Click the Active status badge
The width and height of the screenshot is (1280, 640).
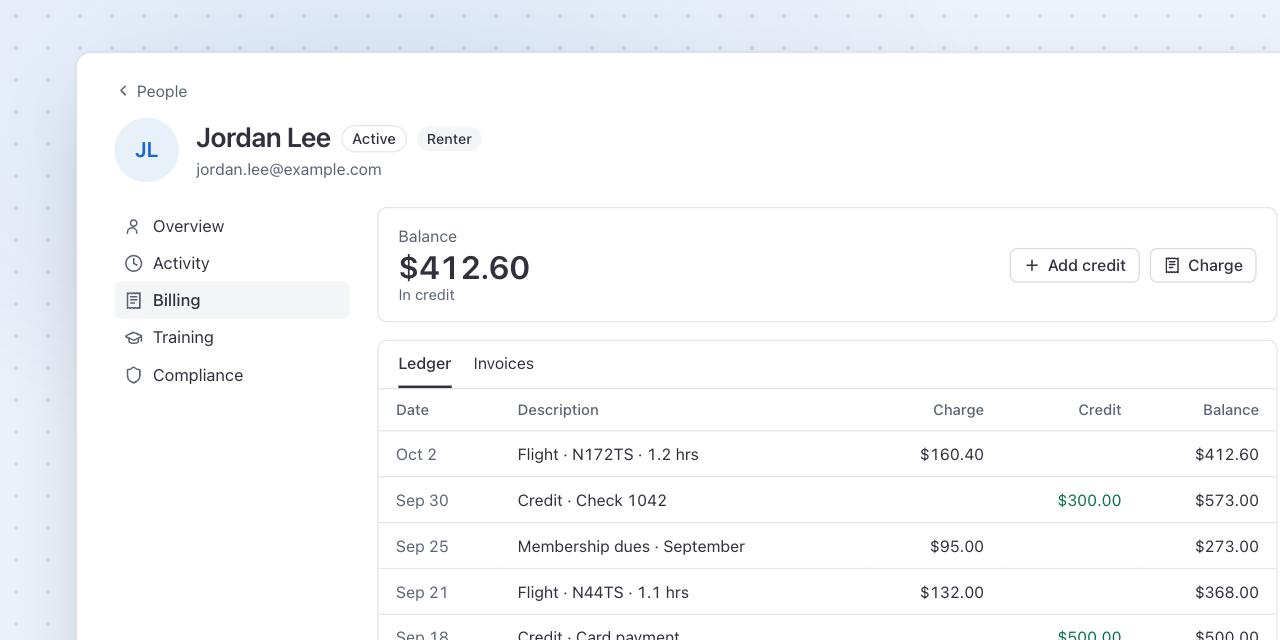point(374,139)
